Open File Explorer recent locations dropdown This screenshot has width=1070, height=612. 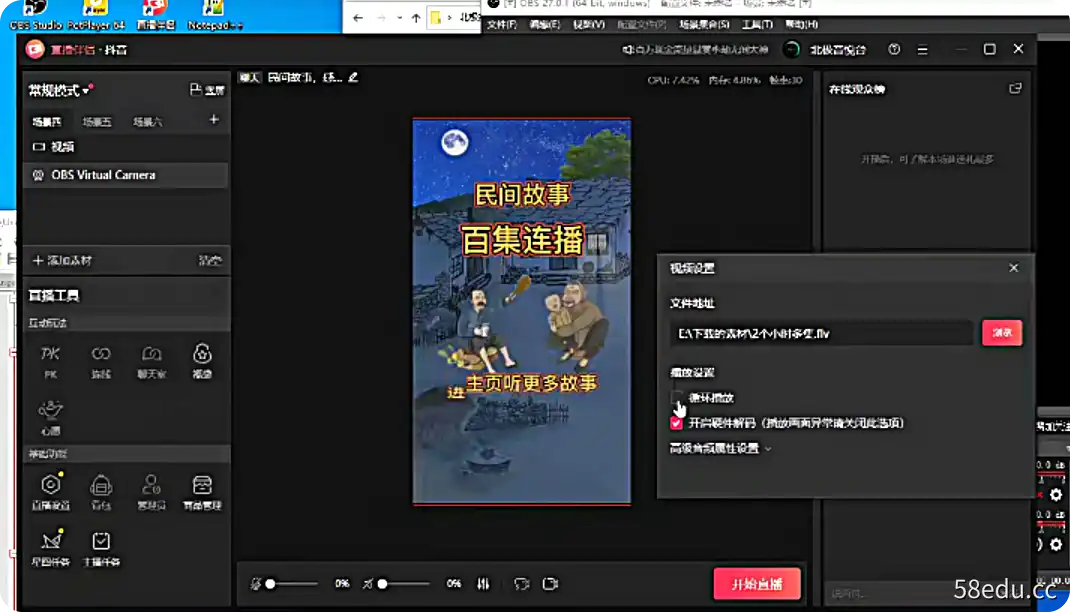(399, 18)
